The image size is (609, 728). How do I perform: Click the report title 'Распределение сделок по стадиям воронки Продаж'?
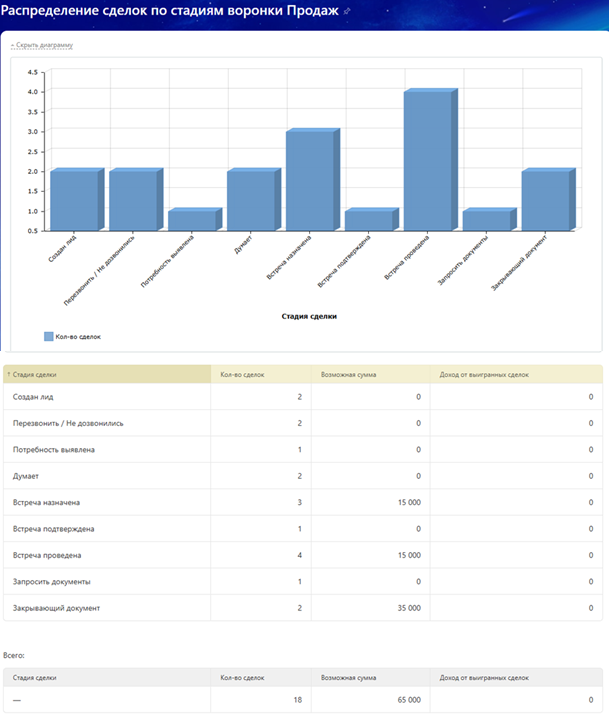[170, 11]
